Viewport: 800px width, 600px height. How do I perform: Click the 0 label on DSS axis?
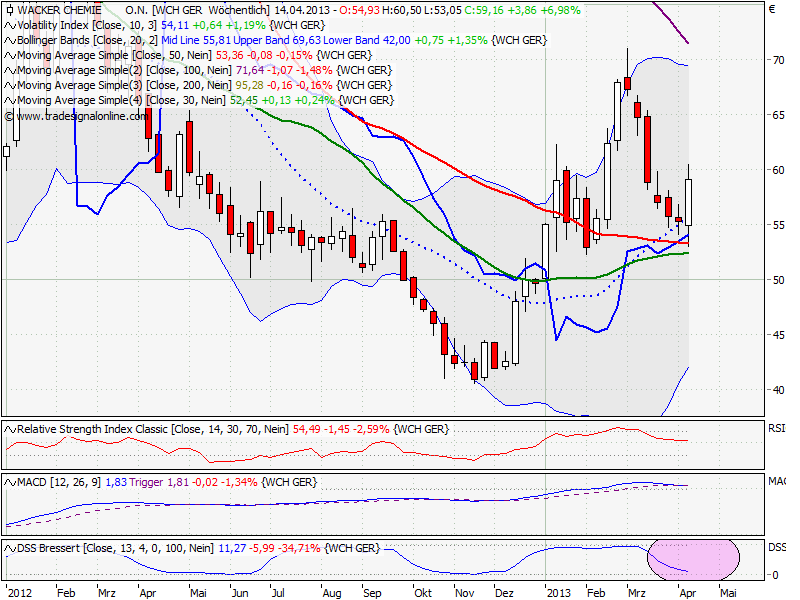tap(776, 575)
